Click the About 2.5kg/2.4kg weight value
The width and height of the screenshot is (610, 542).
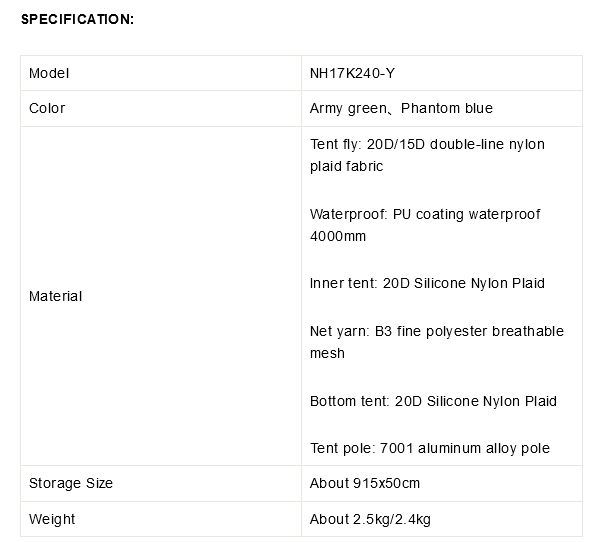coord(370,519)
